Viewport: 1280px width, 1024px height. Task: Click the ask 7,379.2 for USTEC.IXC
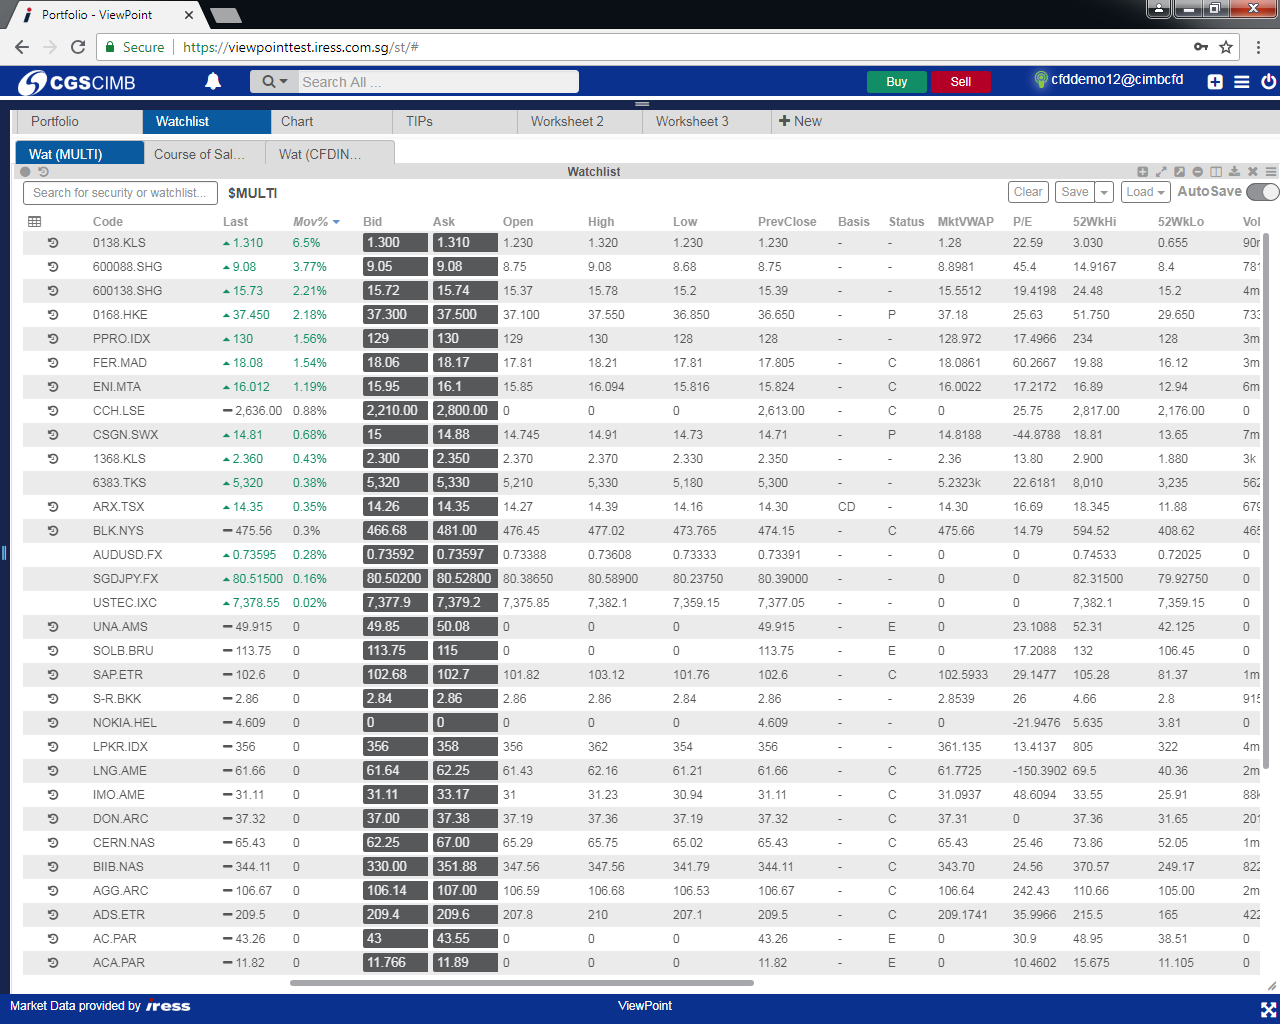pyautogui.click(x=465, y=603)
